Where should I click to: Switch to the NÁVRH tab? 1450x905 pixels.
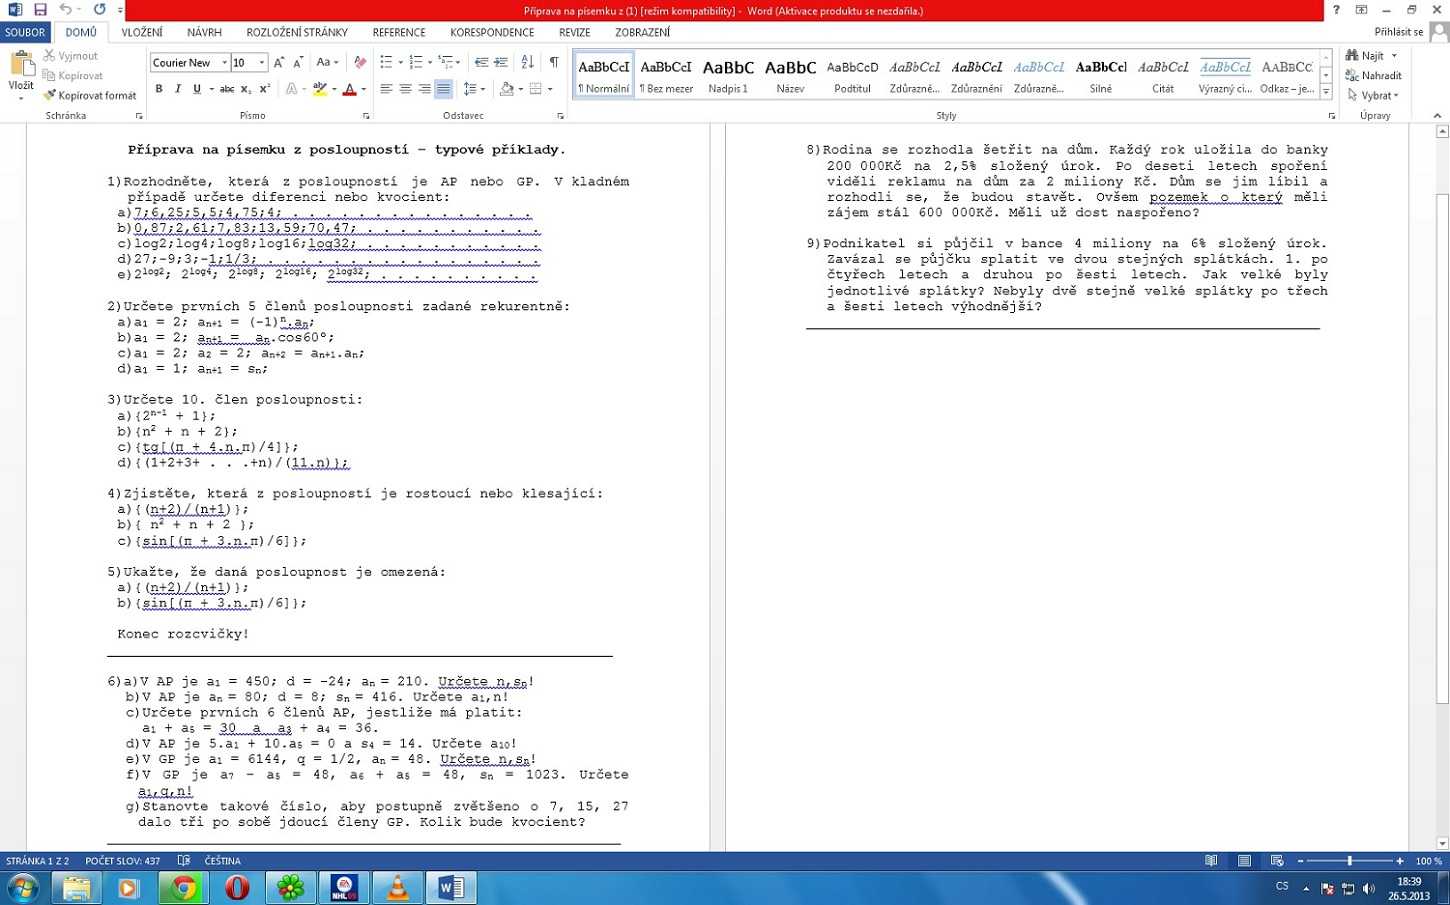[x=204, y=32]
